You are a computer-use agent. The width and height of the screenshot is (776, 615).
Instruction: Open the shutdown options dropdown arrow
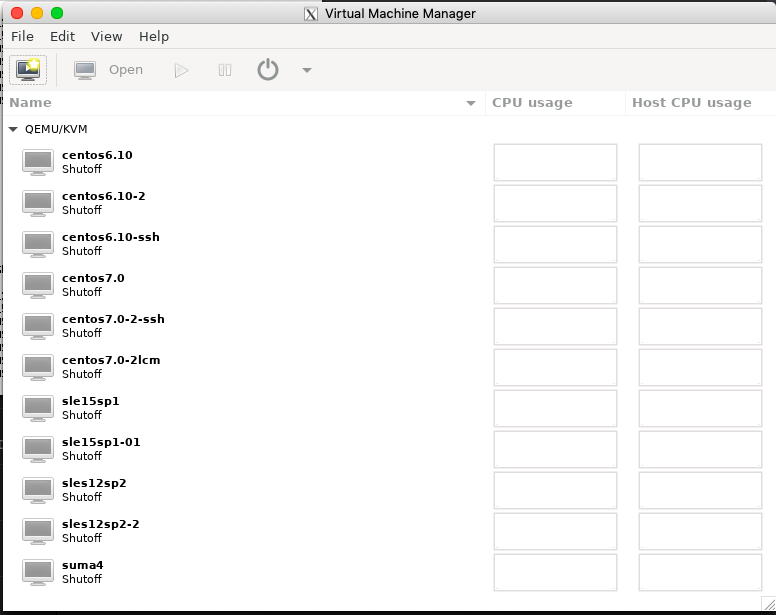tap(307, 70)
